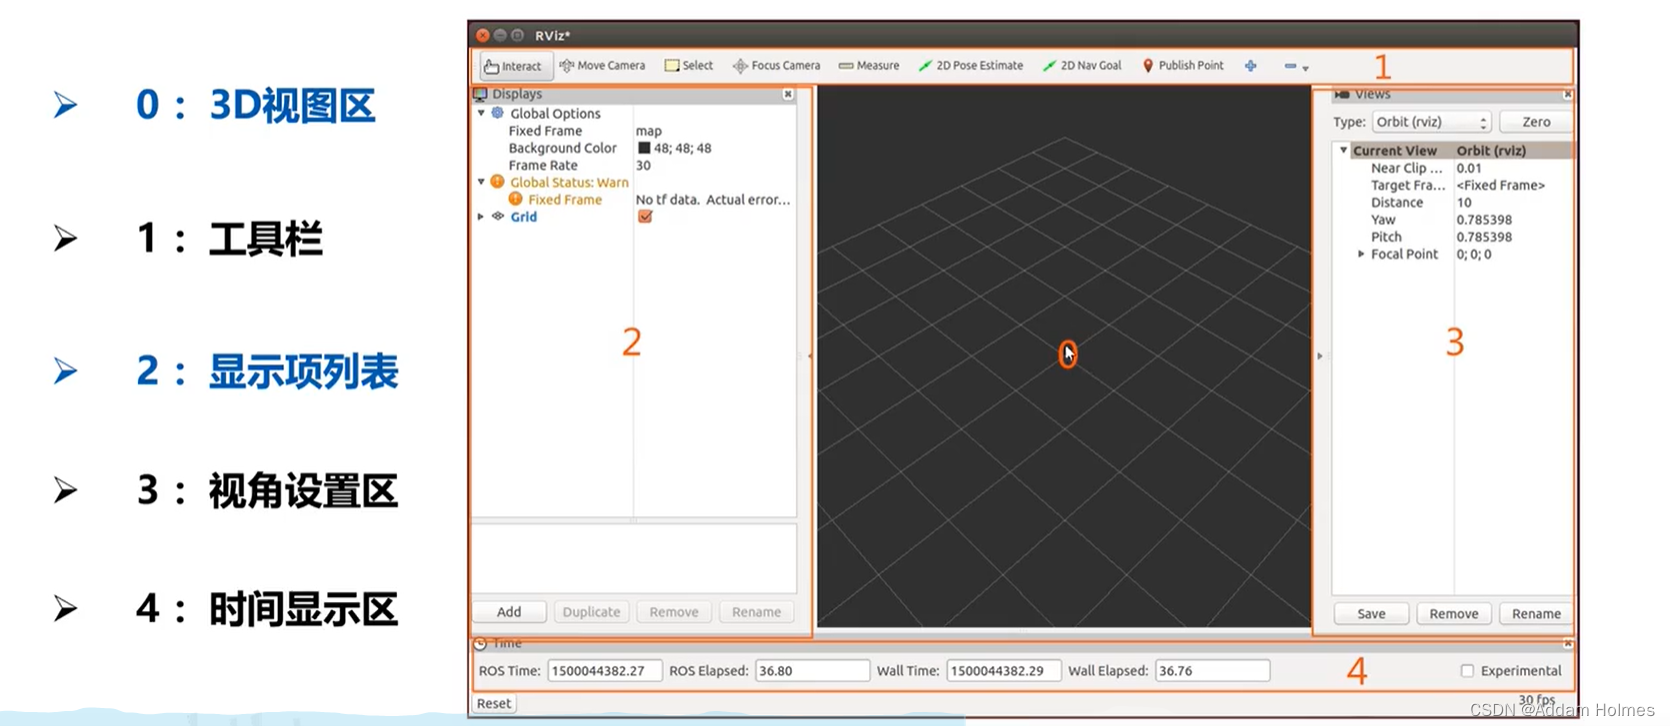Close the Time panel
This screenshot has width=1670, height=726.
point(1567,643)
